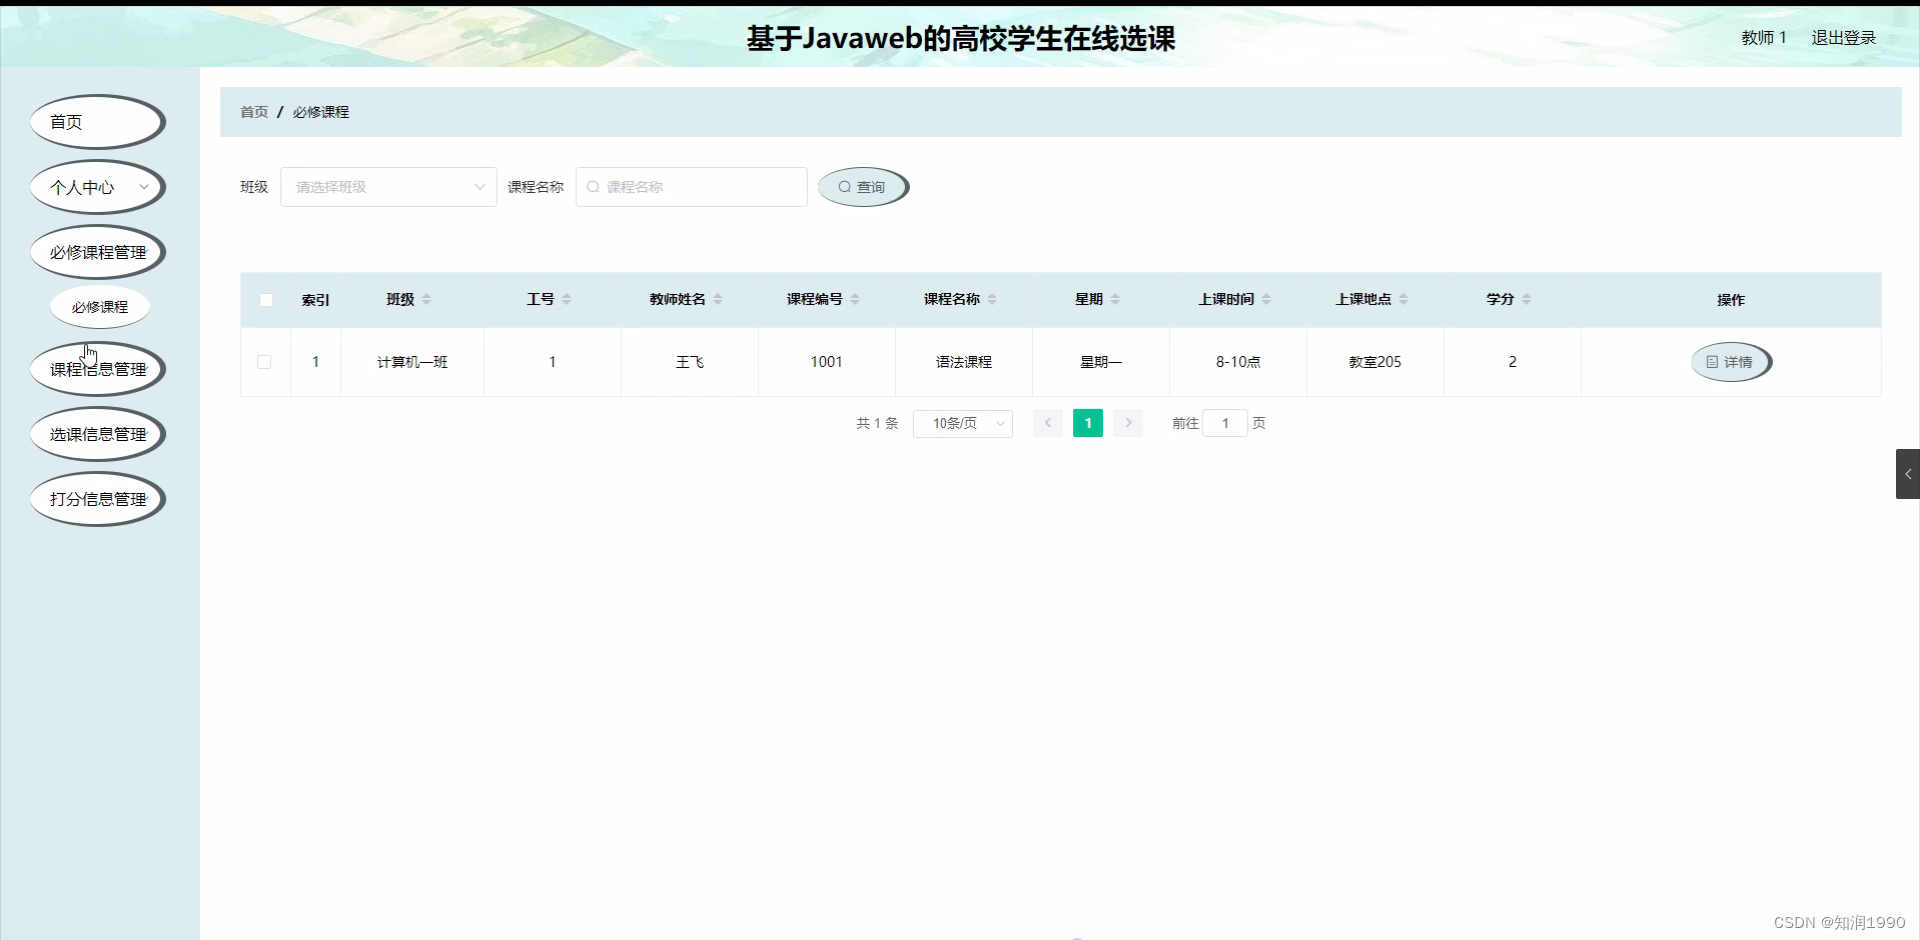The height and width of the screenshot is (940, 1920).
Task: Expand the 个人中心 menu chevron
Action: (x=144, y=188)
